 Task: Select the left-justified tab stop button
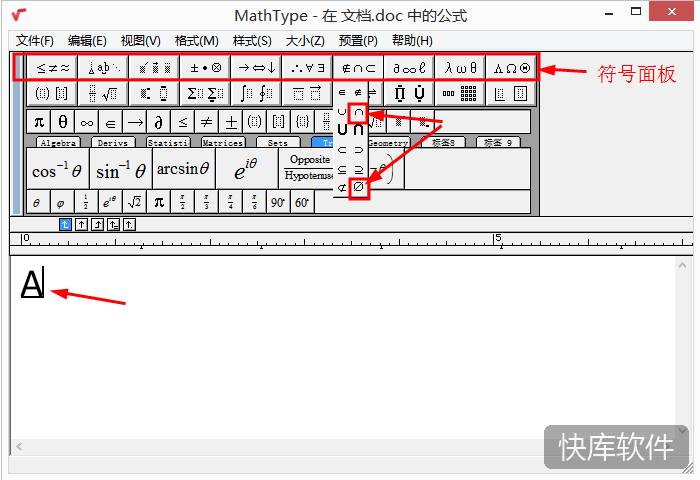[65, 225]
